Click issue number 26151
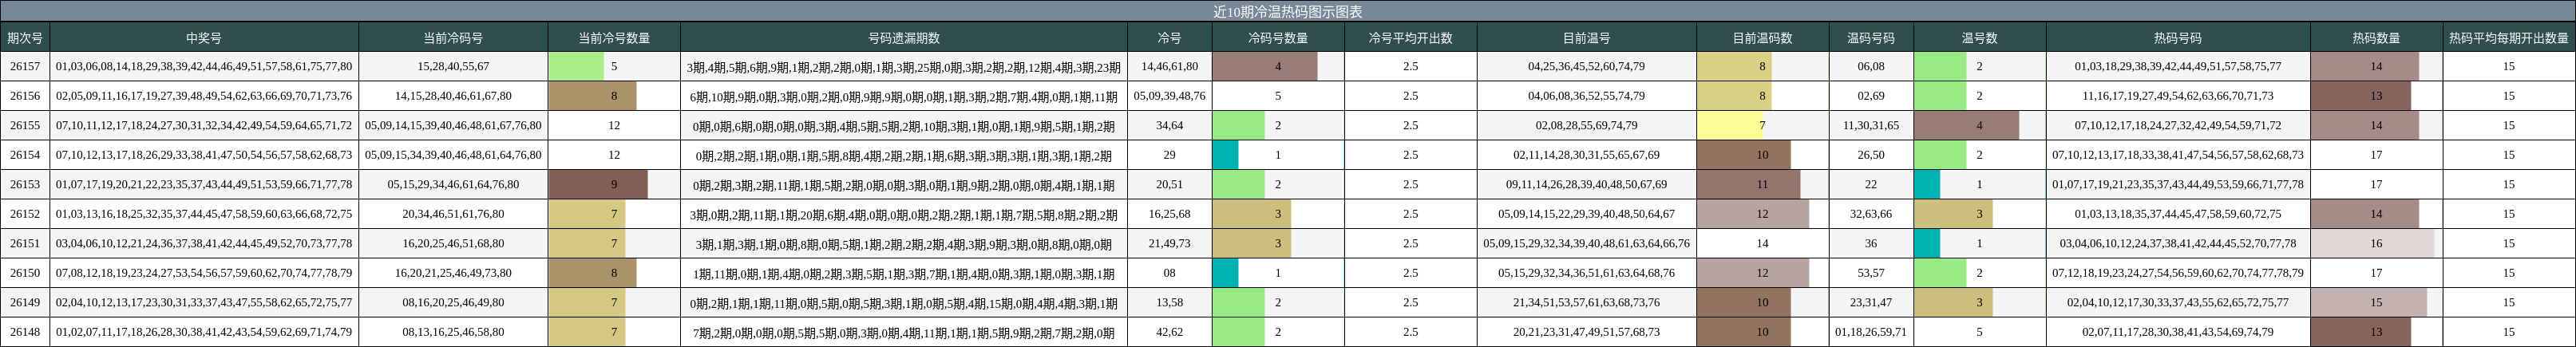 pos(25,243)
